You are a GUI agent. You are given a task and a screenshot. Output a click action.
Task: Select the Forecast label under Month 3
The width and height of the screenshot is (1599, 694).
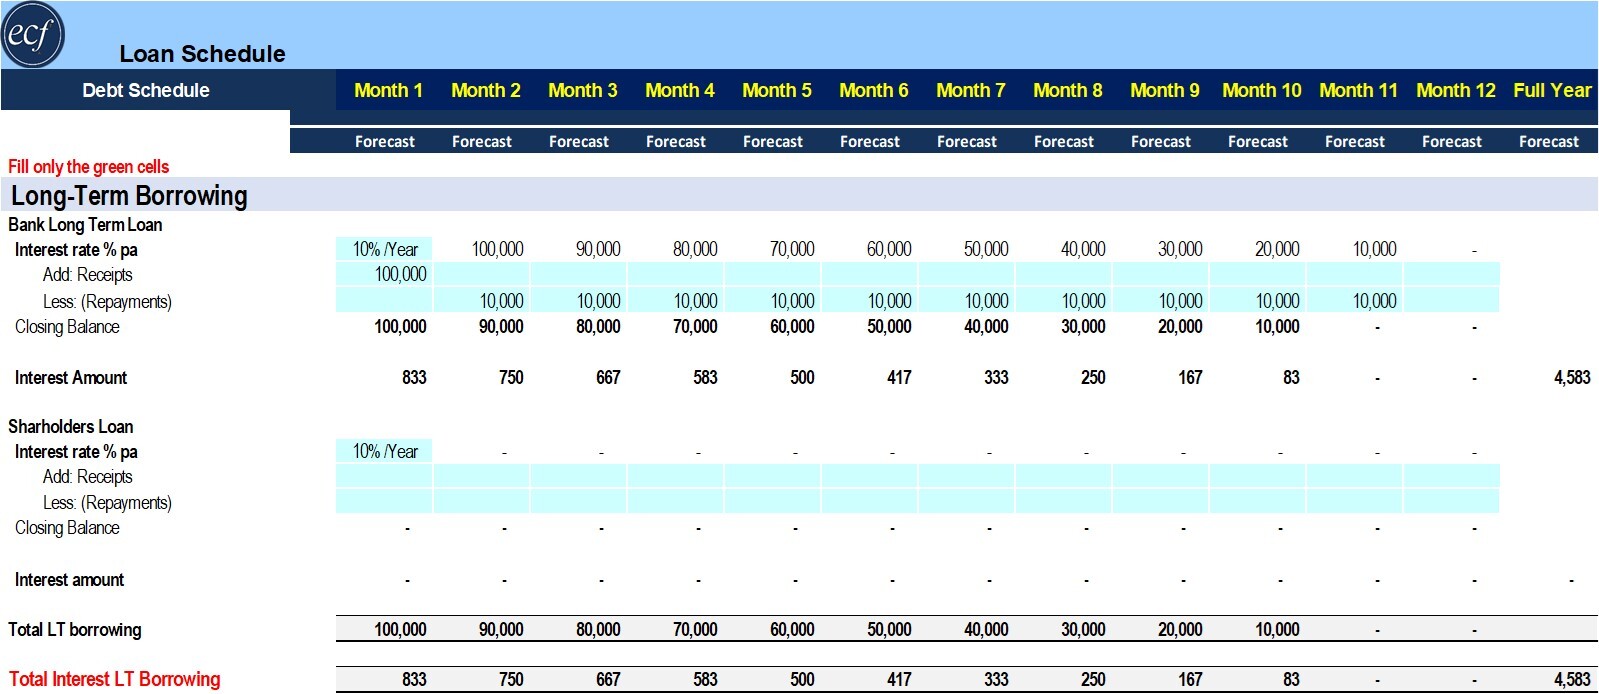[578, 142]
